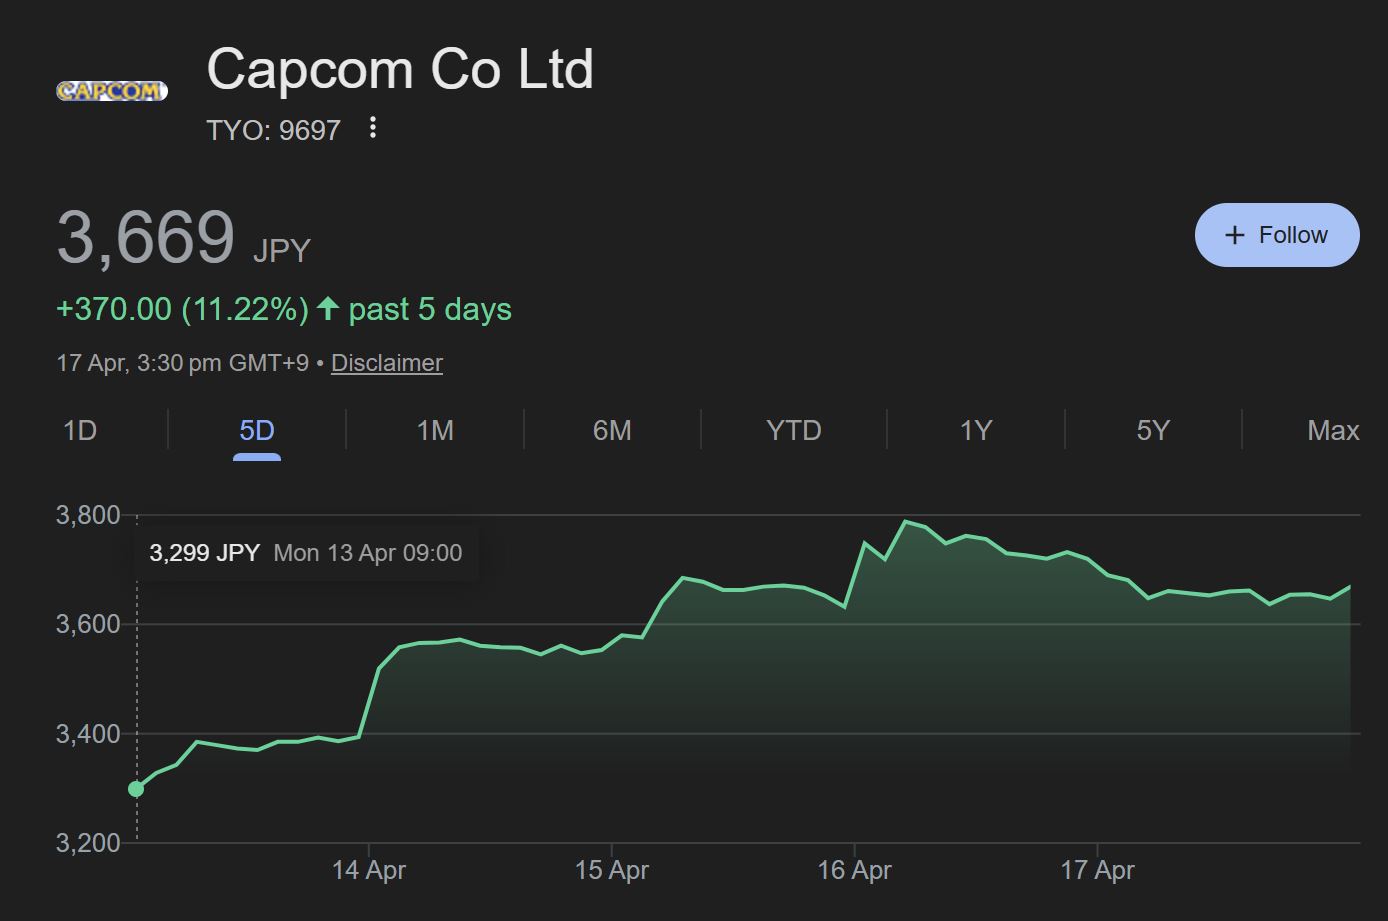Show the Max history chart

[1332, 430]
